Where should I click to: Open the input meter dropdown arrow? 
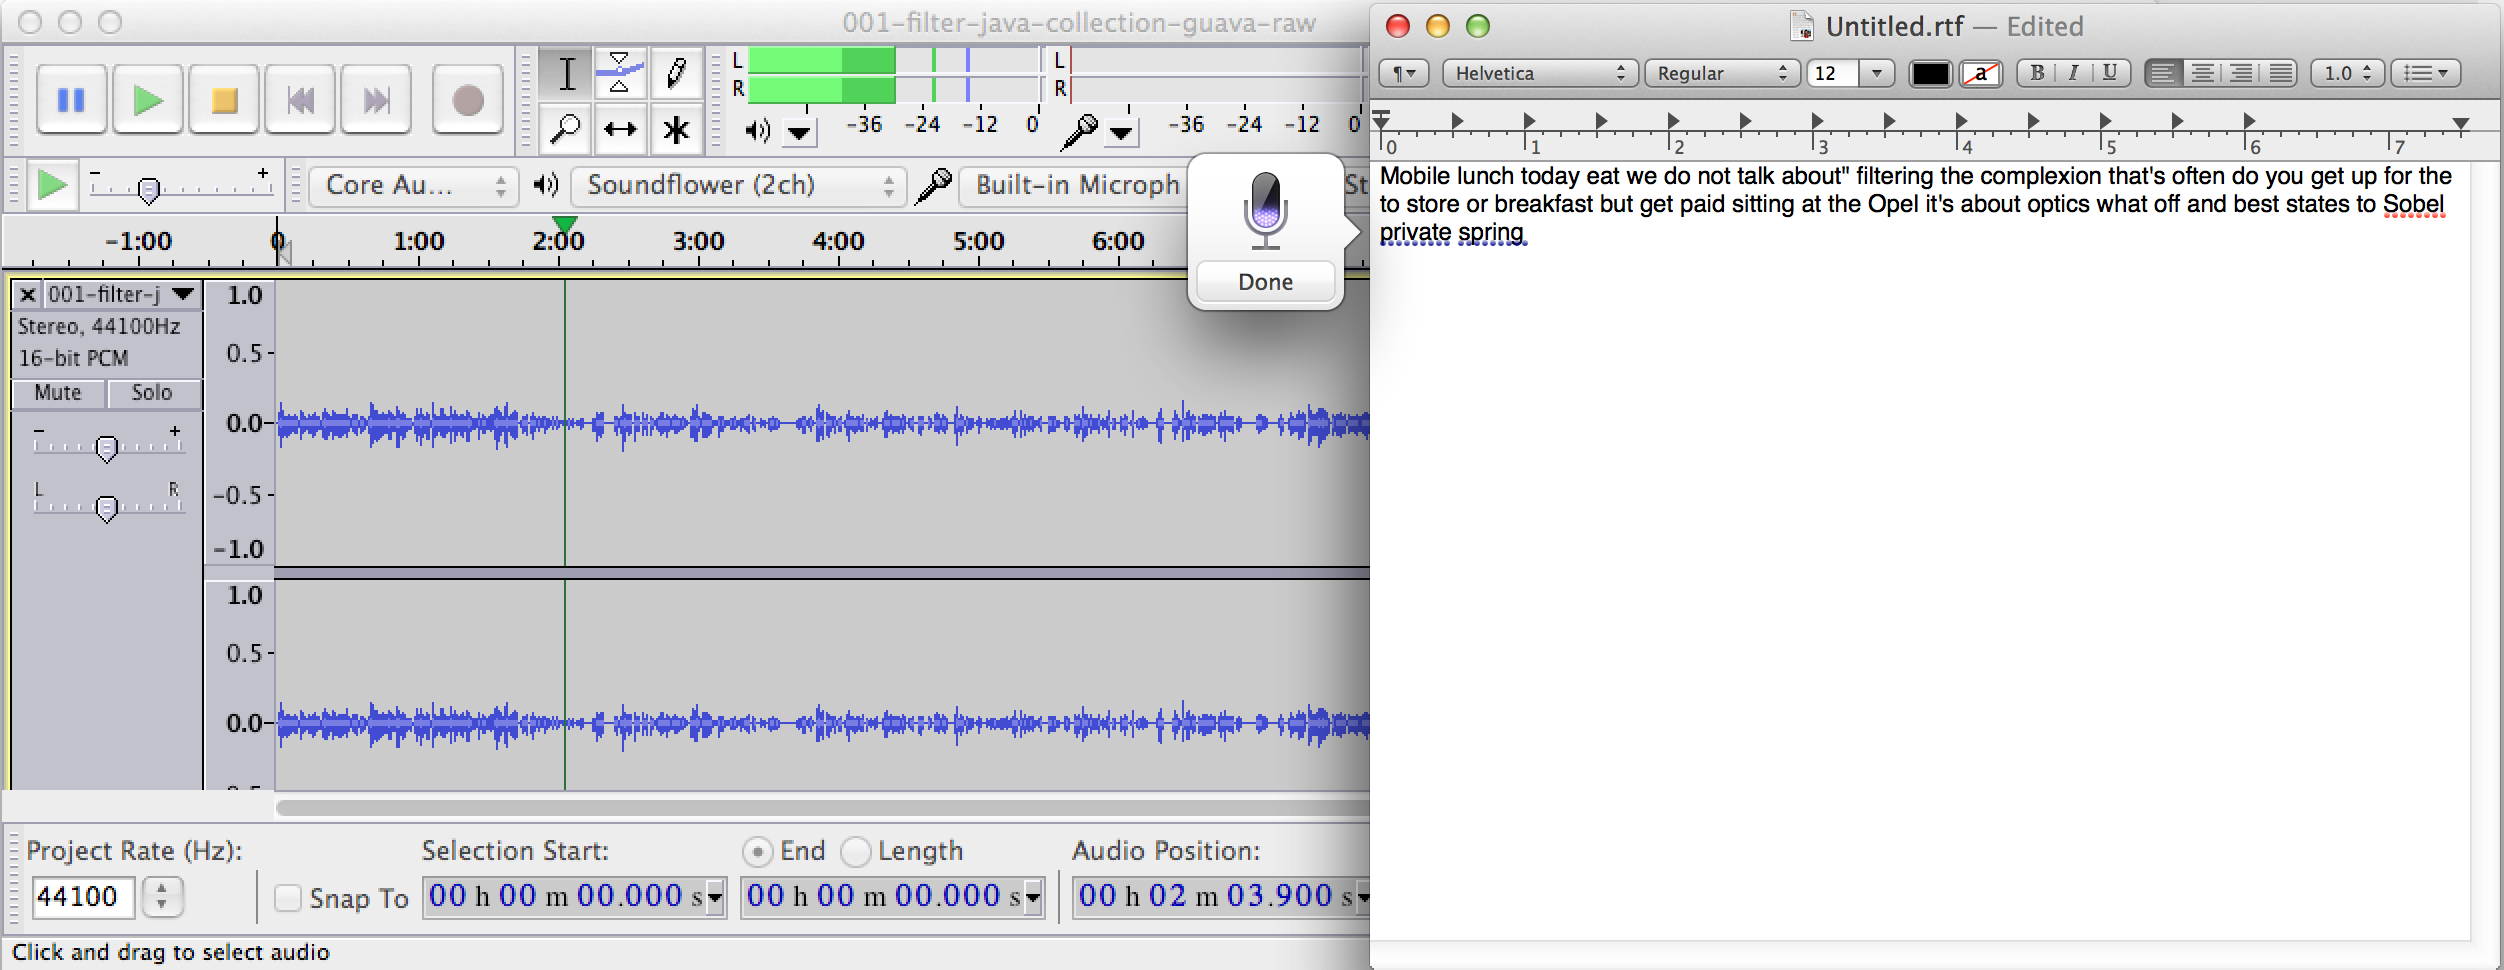coord(1122,132)
